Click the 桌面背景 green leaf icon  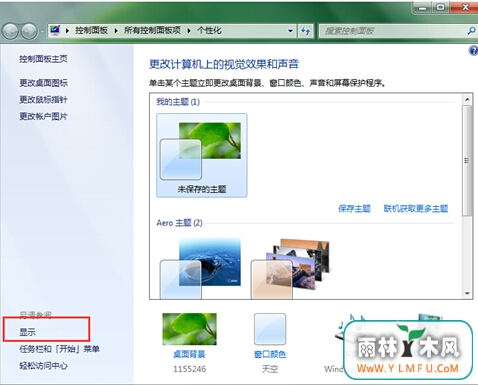pyautogui.click(x=189, y=329)
